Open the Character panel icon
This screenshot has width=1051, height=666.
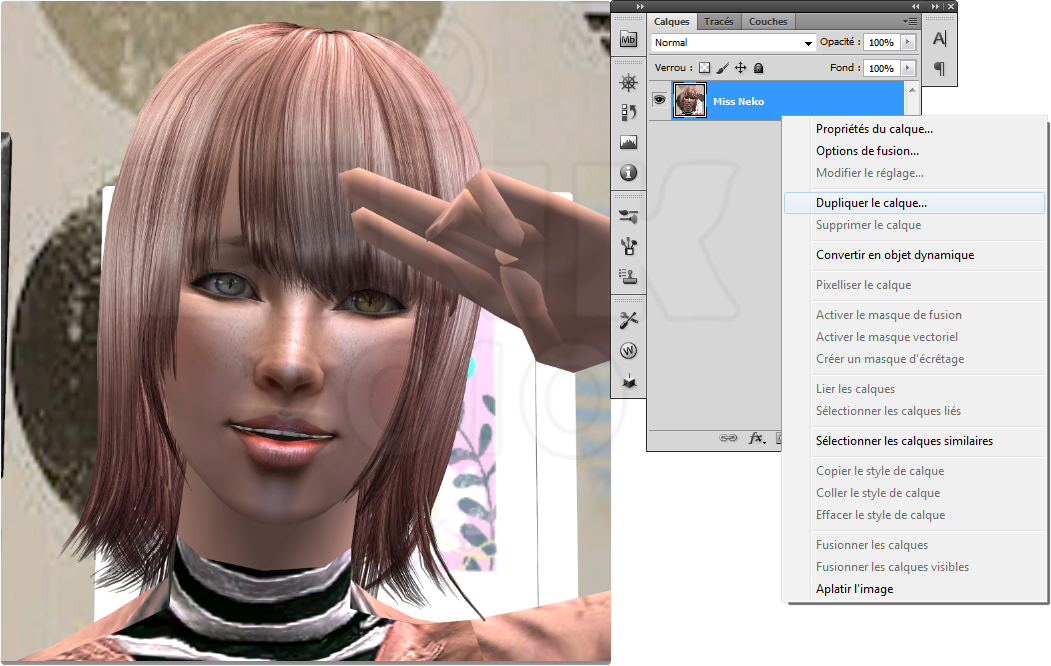tap(939, 39)
